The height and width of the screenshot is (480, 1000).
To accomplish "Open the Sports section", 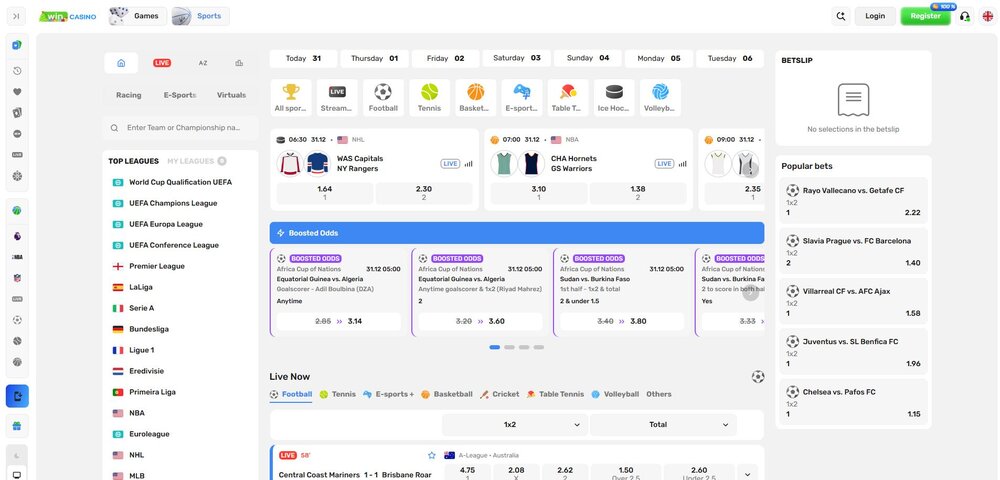I will tap(200, 16).
